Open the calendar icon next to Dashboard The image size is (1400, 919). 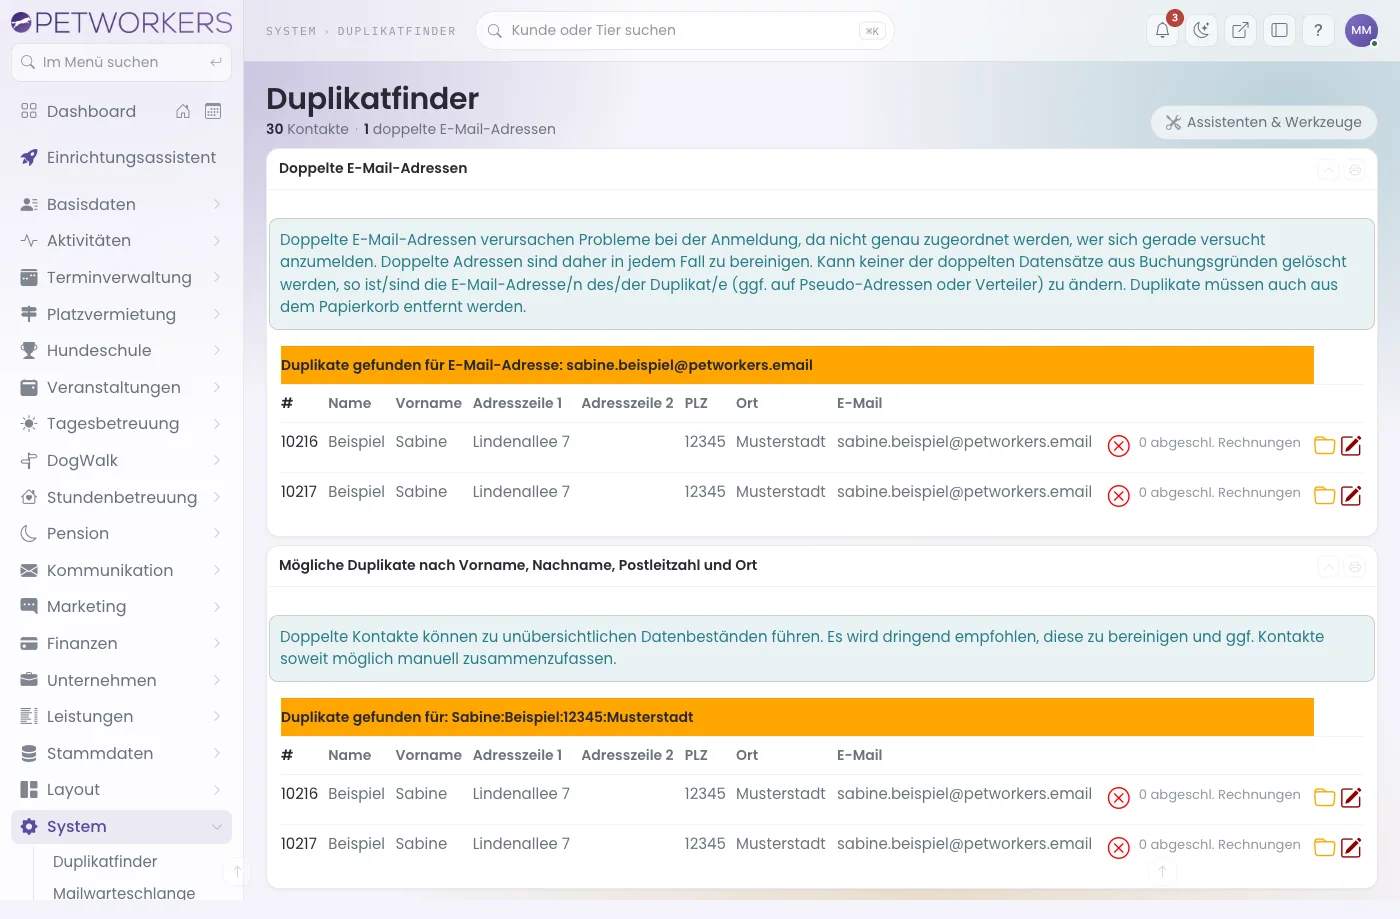click(213, 111)
